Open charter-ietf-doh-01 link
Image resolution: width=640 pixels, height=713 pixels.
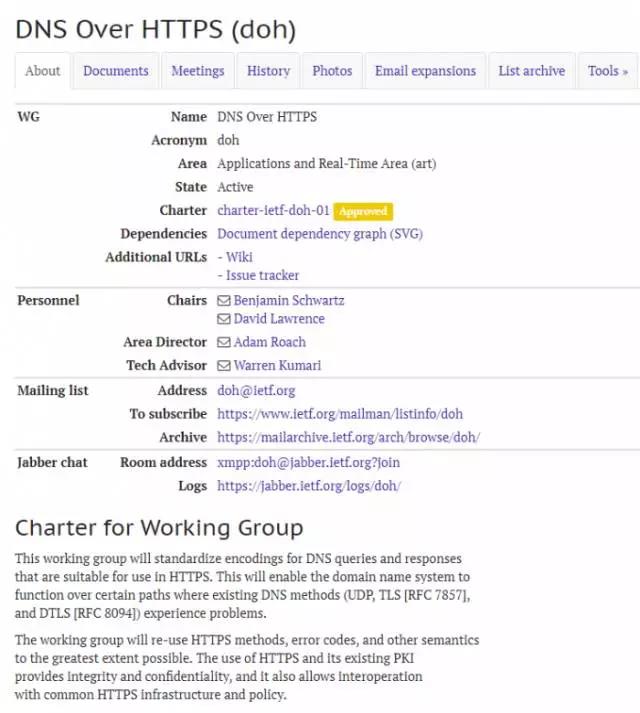273,211
